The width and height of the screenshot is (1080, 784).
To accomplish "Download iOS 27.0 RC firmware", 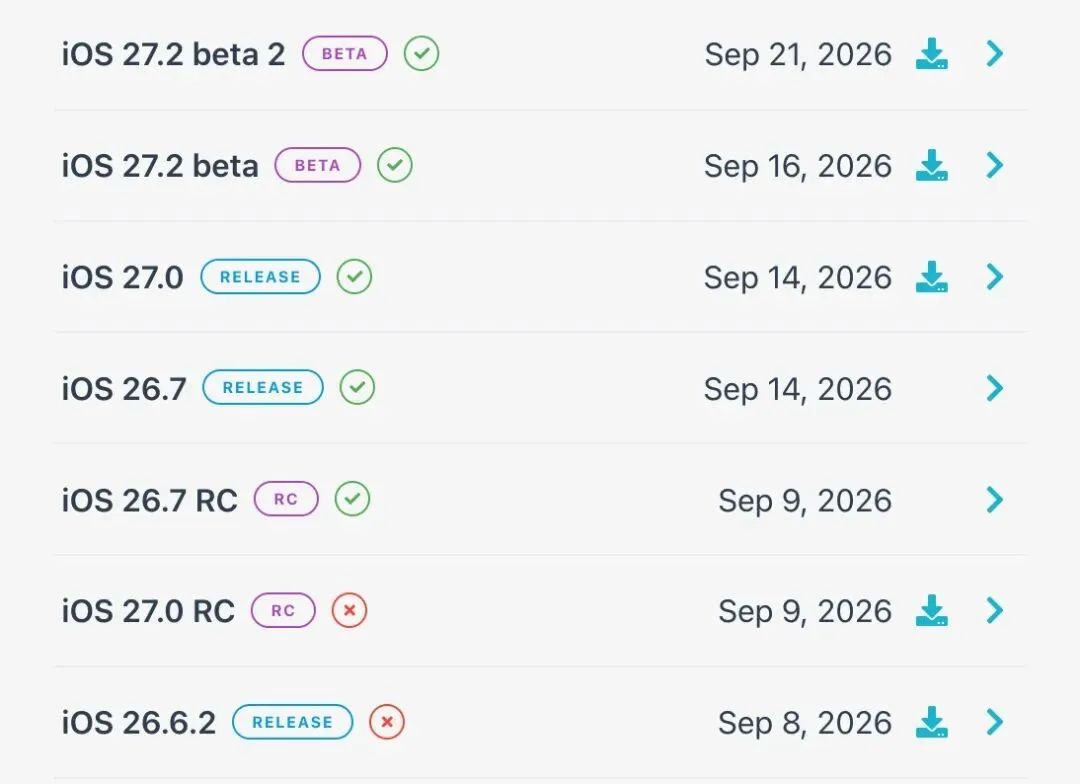I will (x=931, y=610).
